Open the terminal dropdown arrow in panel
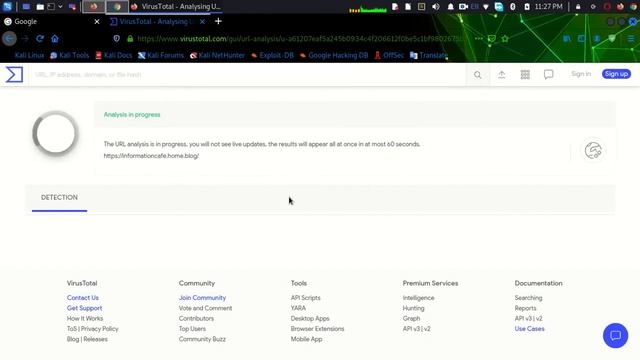 click(x=60, y=7)
